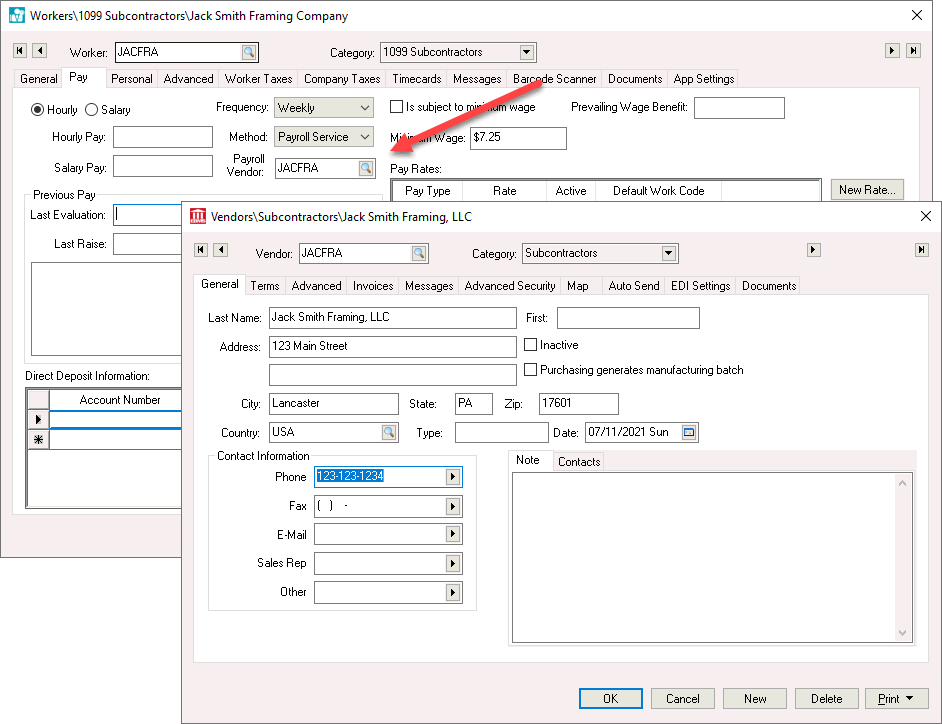Open the vendor Category Subcontractors dropdown
The height and width of the screenshot is (724, 942).
(x=668, y=254)
